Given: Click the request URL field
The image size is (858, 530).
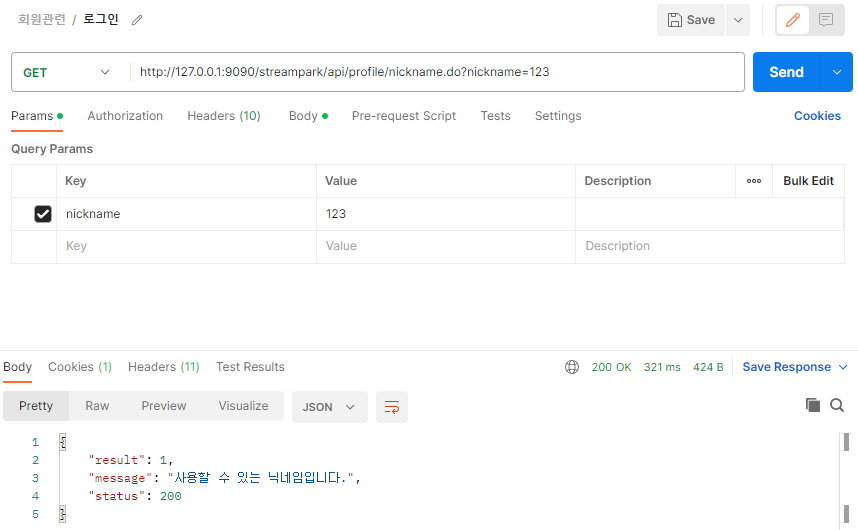Looking at the screenshot, I should [437, 72].
